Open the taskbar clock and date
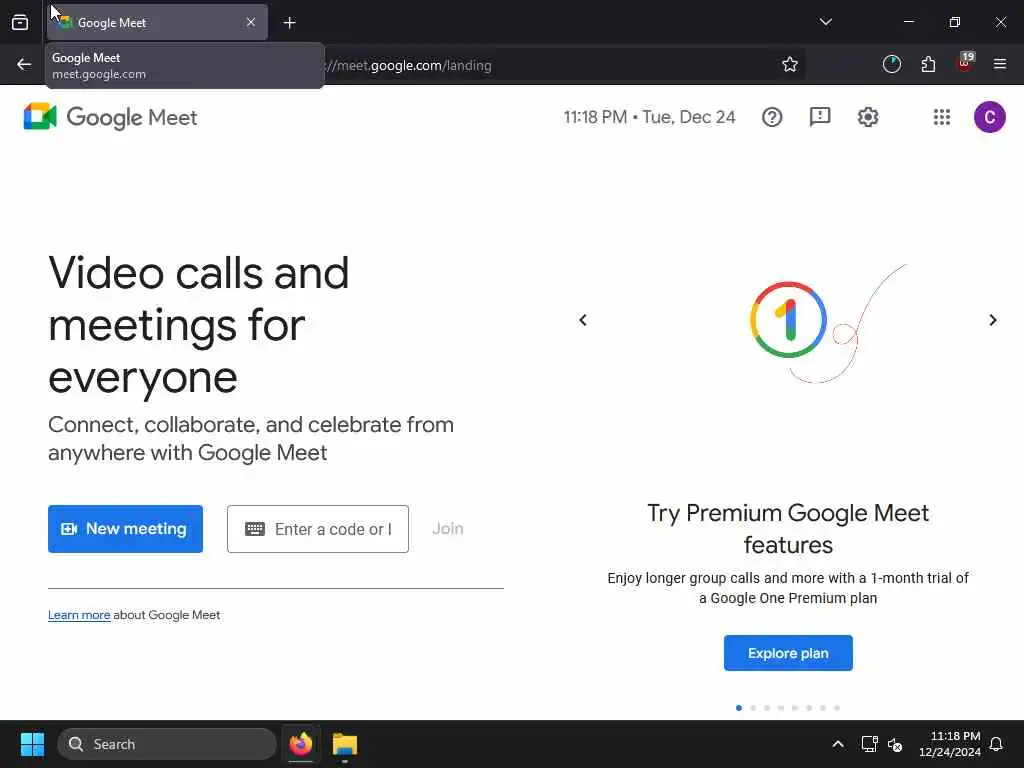Viewport: 1024px width, 768px height. [x=950, y=744]
